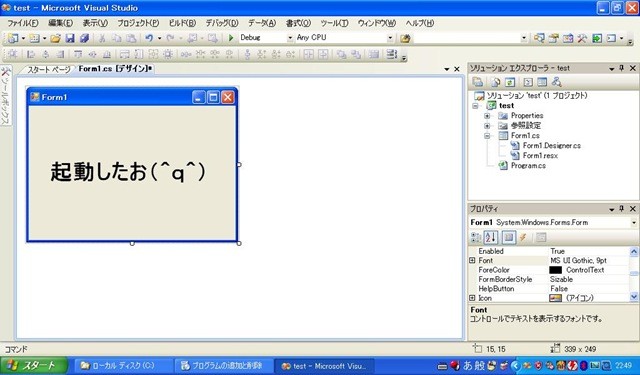Click the Align Lefts layout icon

31,54
